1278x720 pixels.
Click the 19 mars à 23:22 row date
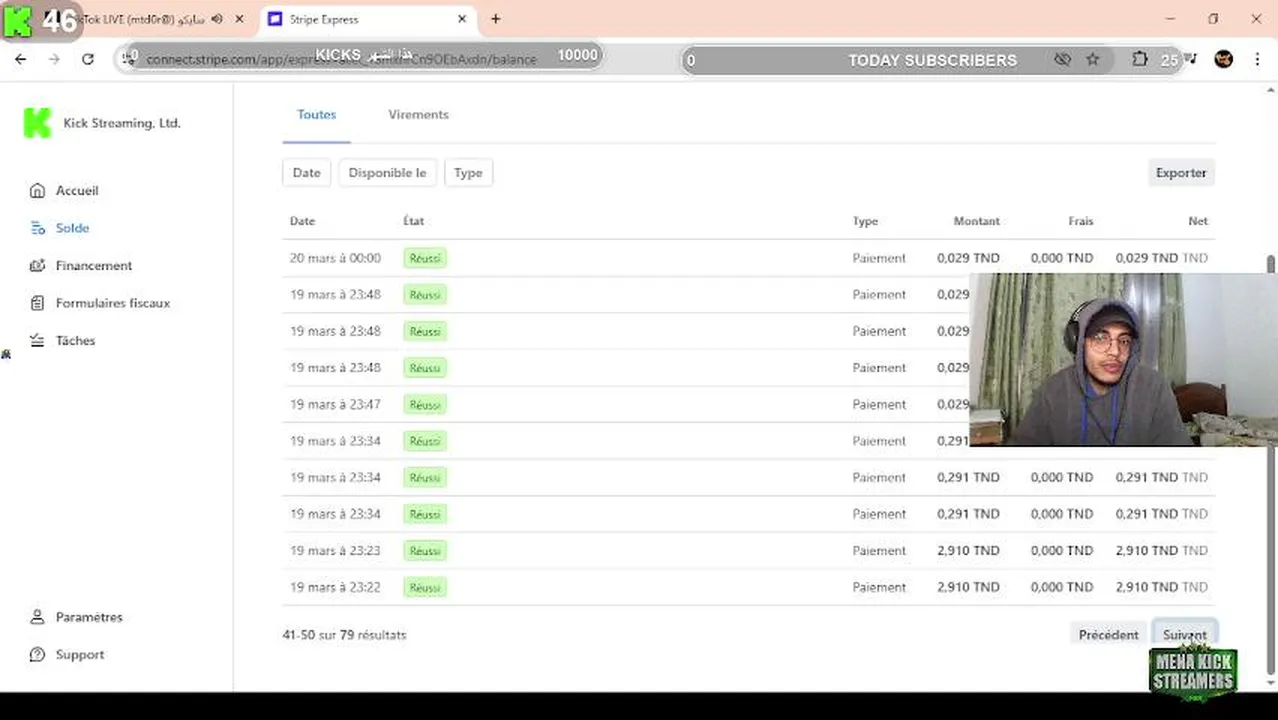coord(335,587)
